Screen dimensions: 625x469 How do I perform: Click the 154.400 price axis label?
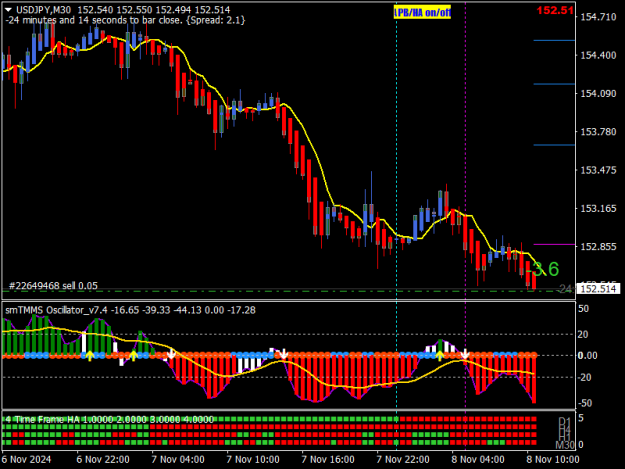click(x=598, y=55)
